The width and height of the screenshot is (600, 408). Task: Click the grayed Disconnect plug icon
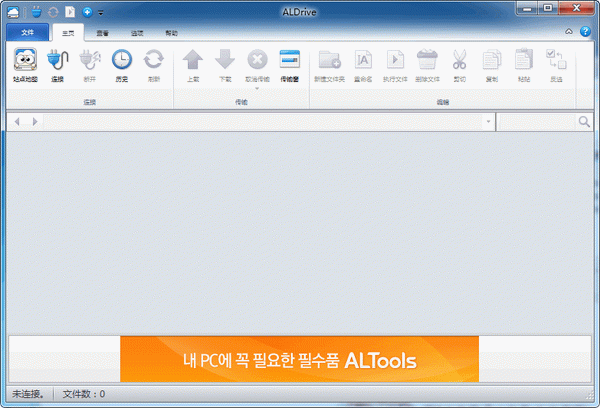[x=90, y=60]
